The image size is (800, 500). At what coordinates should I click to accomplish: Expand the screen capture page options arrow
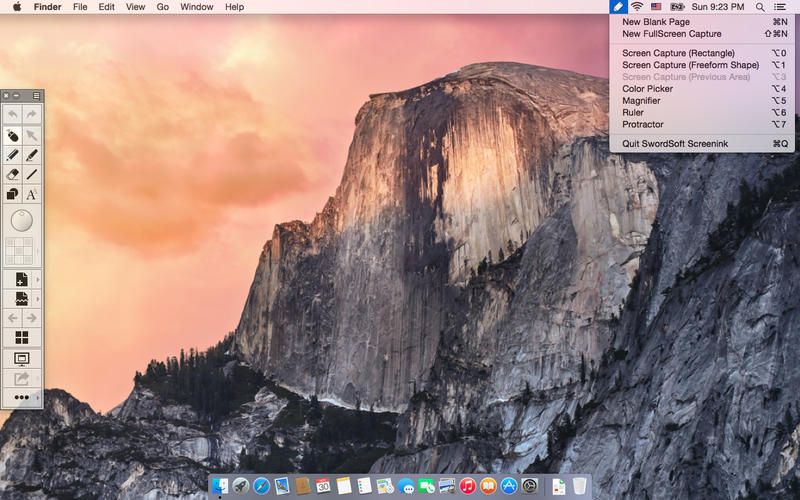pyautogui.click(x=38, y=299)
